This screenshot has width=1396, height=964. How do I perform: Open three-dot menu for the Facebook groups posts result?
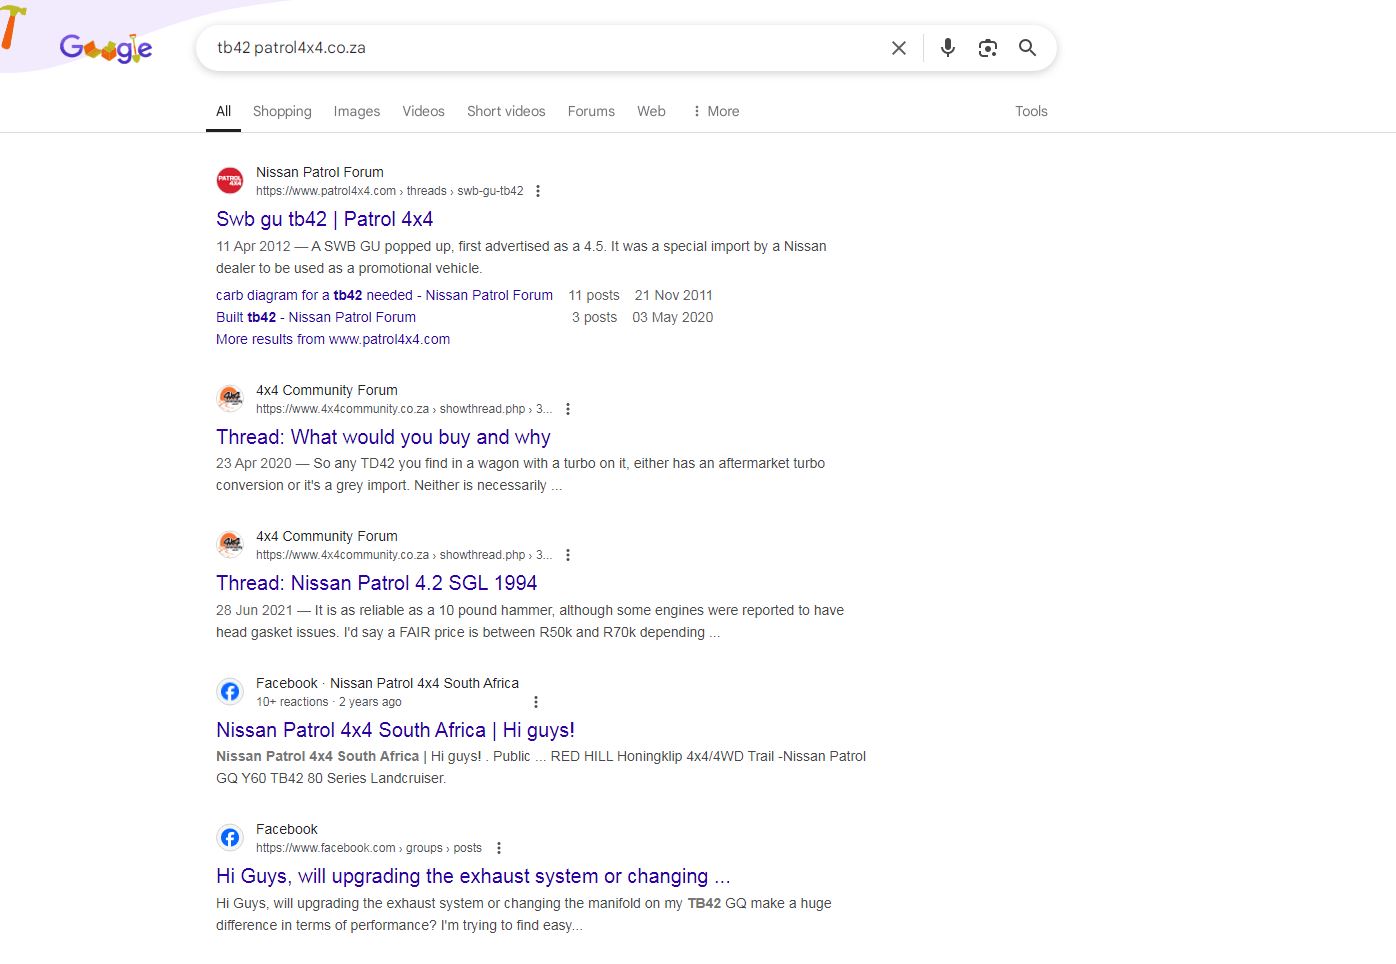tap(499, 848)
